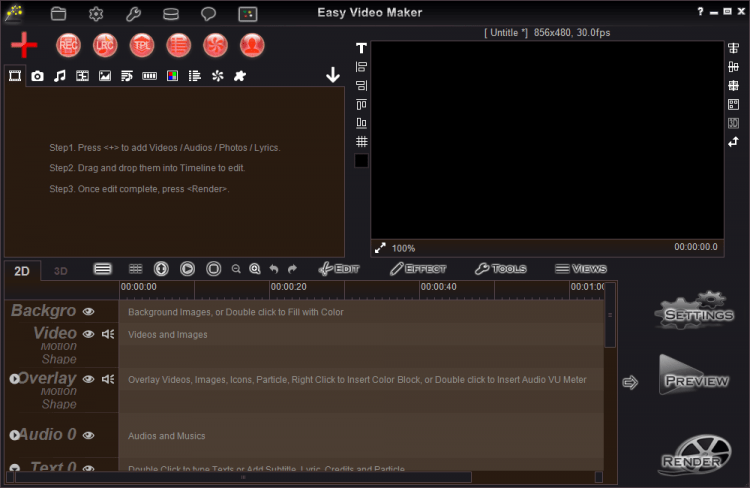Switch to the 3D timeline tab
Screen dimensions: 750x488
tap(61, 271)
